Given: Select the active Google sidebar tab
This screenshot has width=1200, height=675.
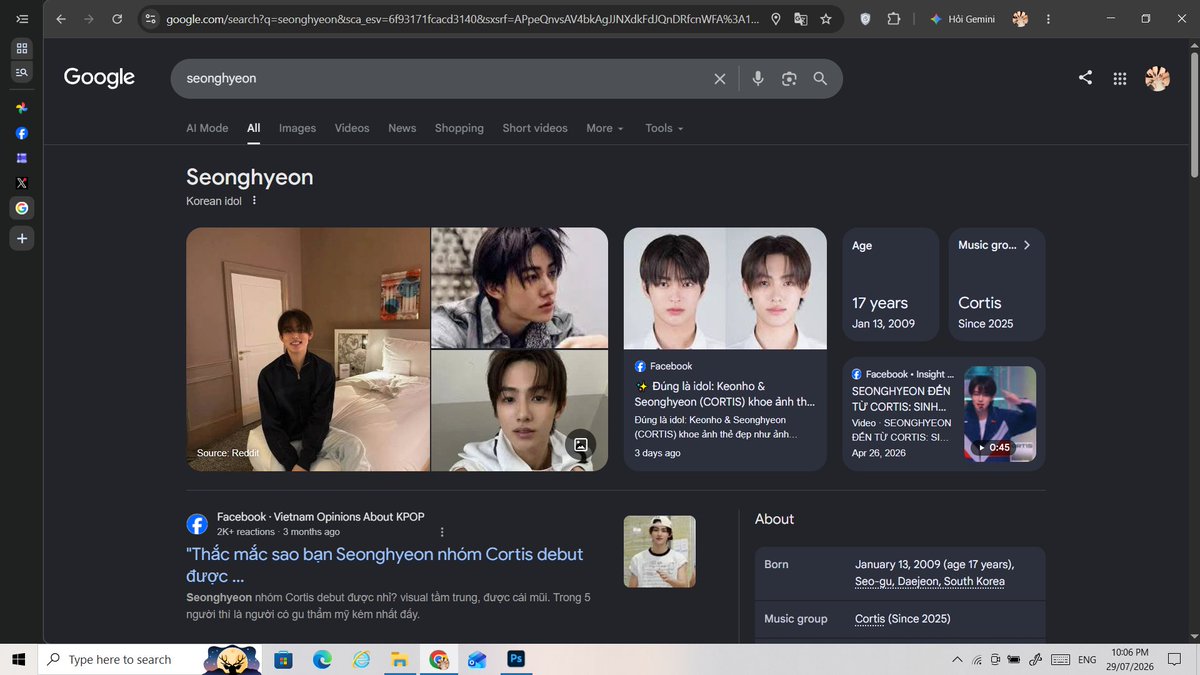Looking at the screenshot, I should pos(22,208).
